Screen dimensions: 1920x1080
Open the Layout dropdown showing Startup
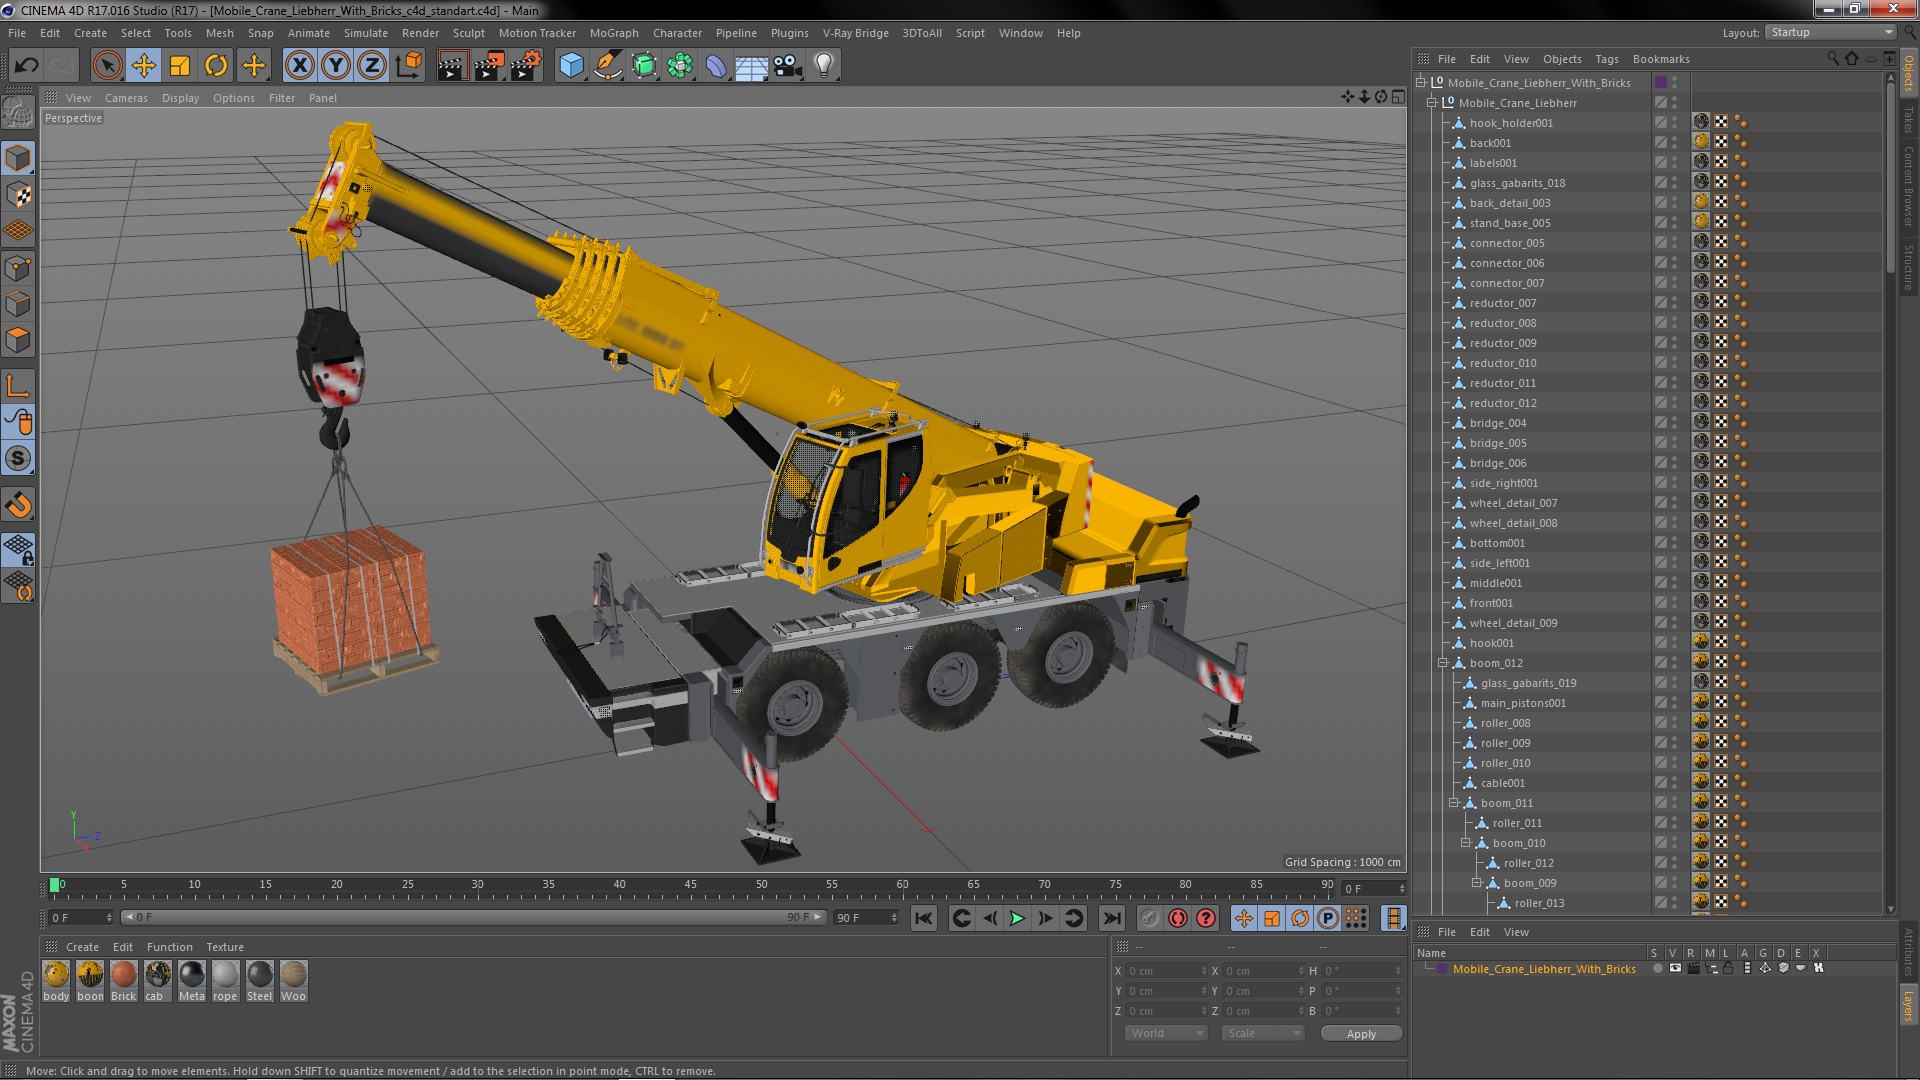coord(1831,32)
